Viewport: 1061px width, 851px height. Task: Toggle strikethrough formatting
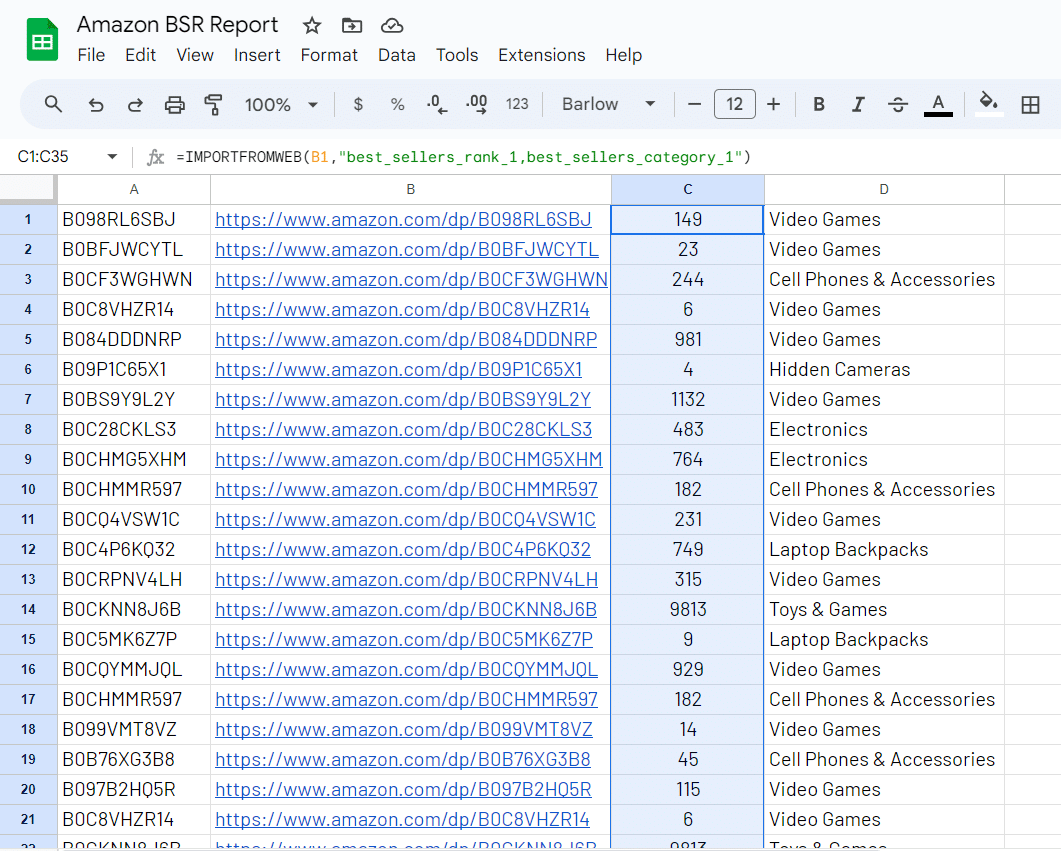(x=898, y=104)
